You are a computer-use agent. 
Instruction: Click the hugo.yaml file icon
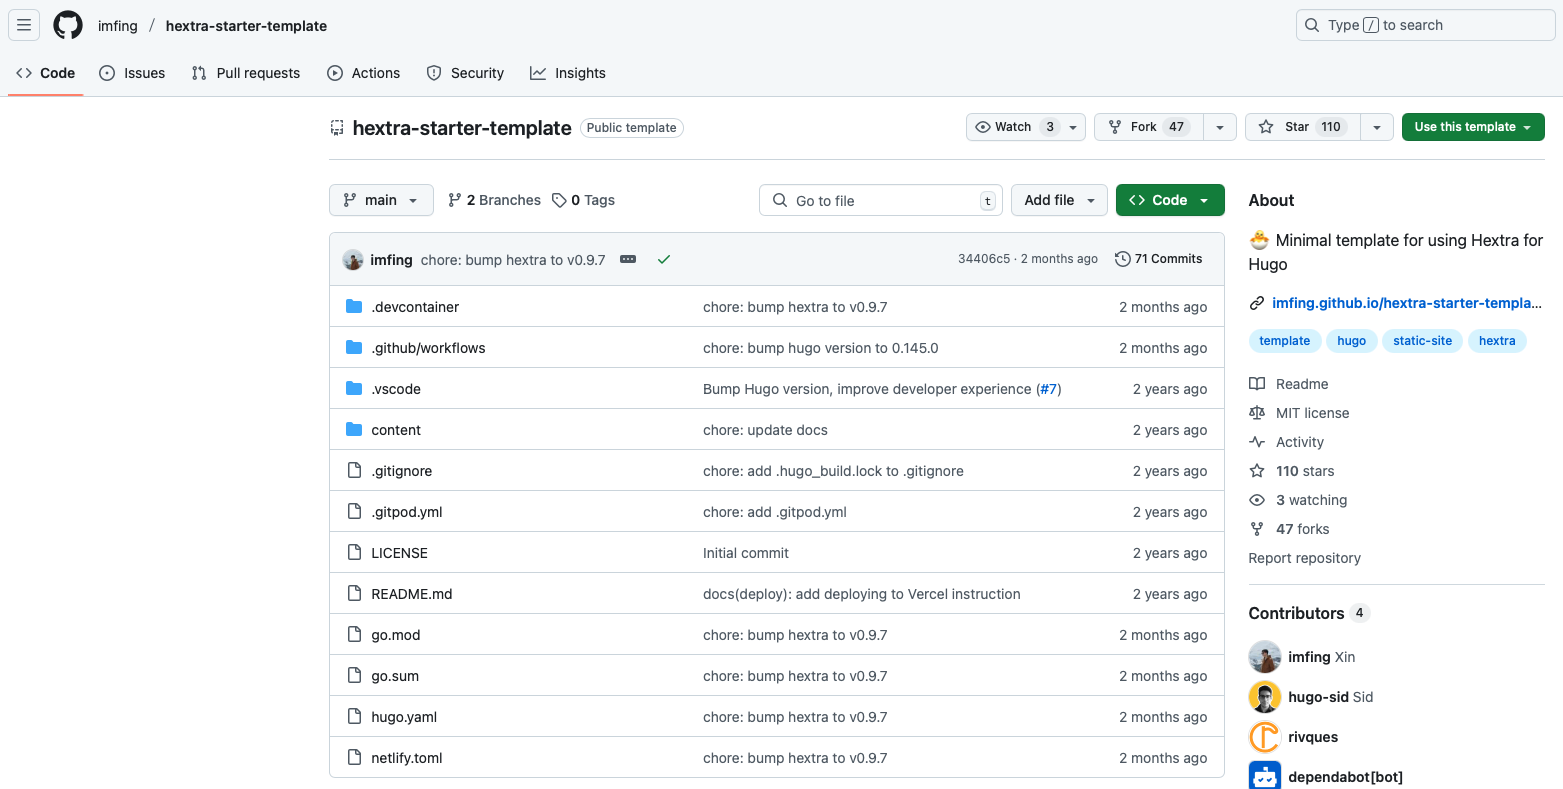[354, 716]
